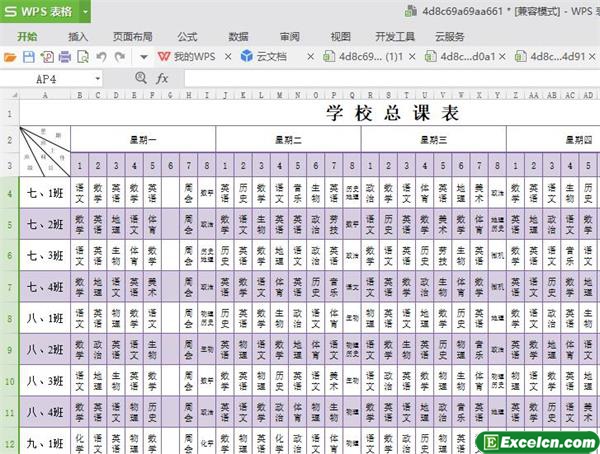This screenshot has width=600, height=454.
Task: Switch to the 4d8c...4d91 document tab
Action: (550, 57)
